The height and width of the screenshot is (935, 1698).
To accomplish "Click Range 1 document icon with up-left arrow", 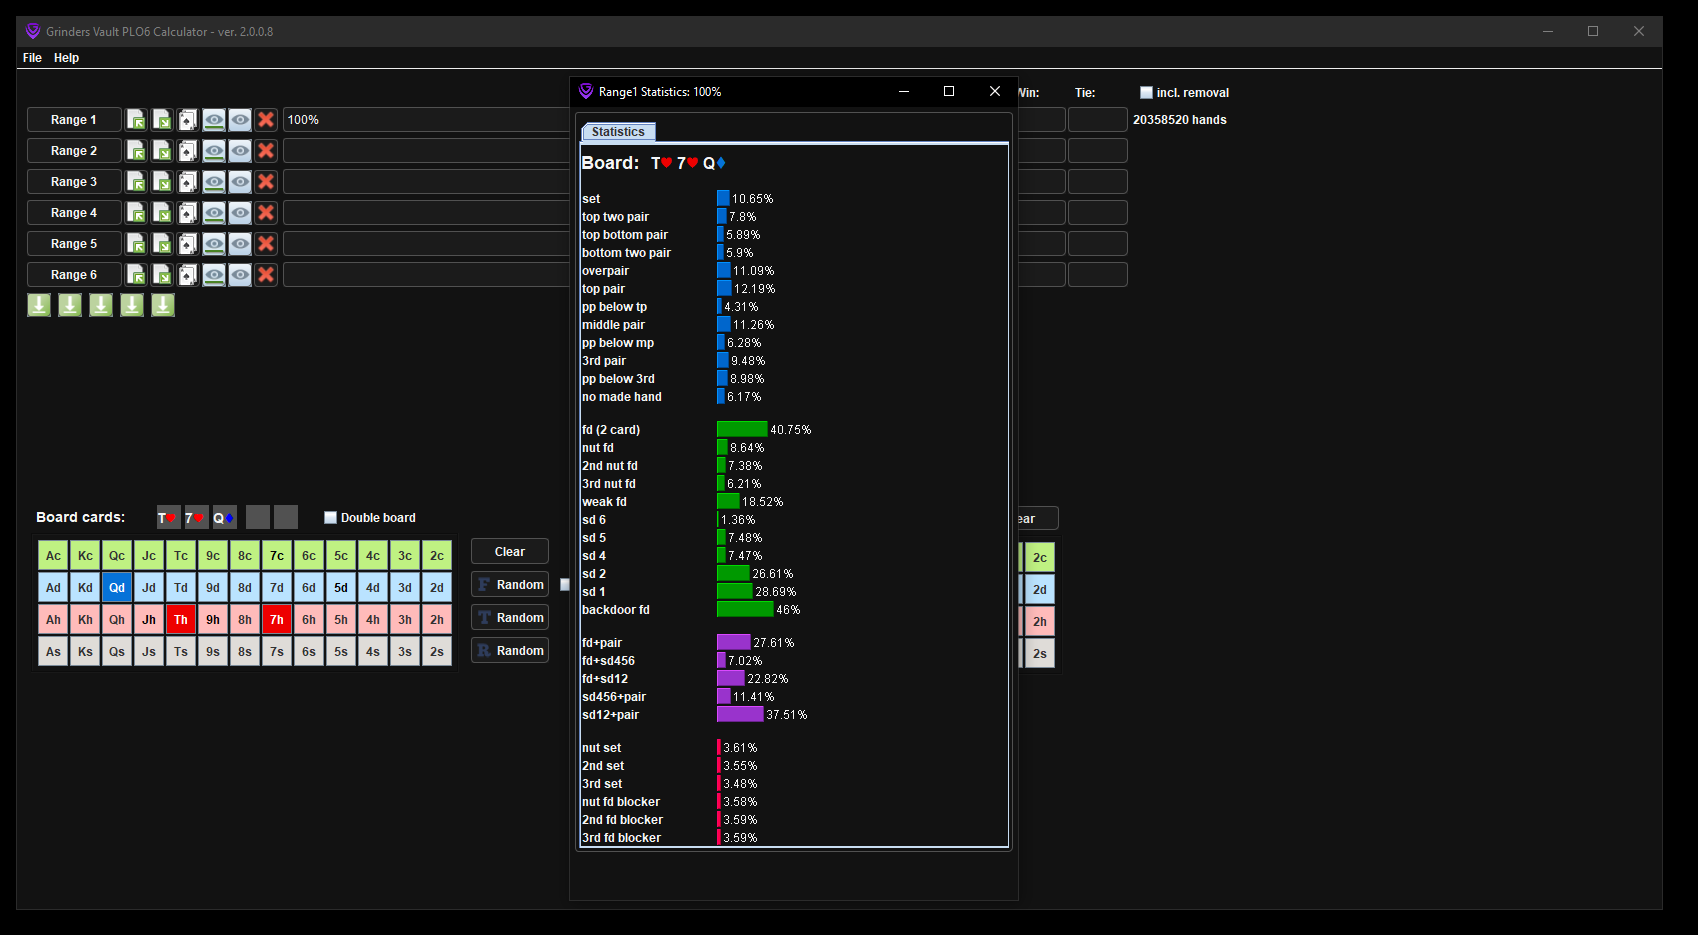I will 136,120.
